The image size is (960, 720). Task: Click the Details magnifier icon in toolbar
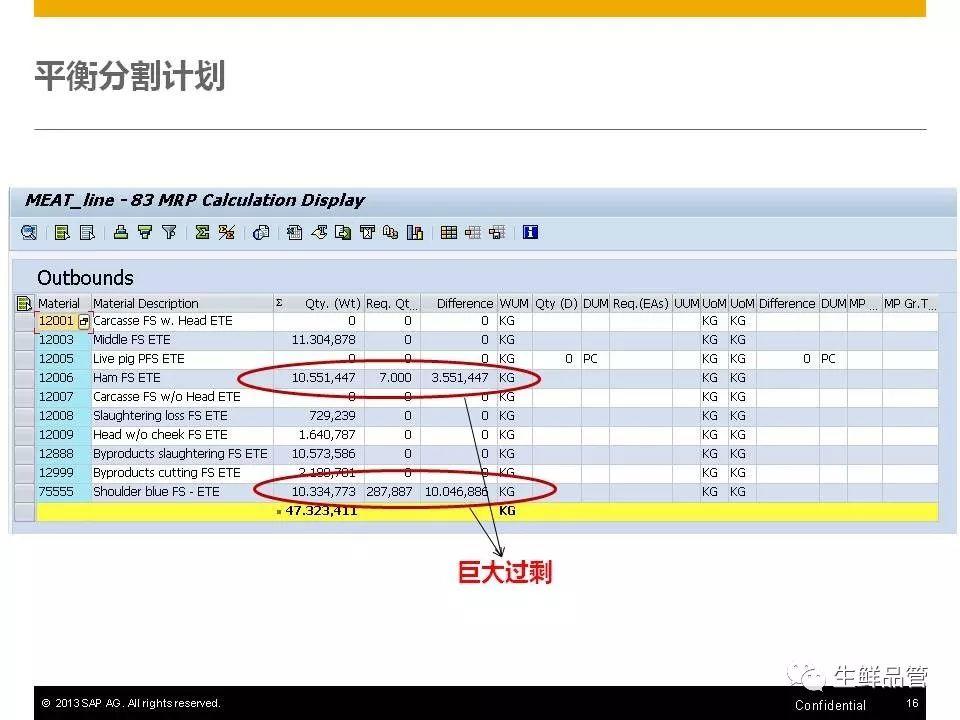point(29,232)
